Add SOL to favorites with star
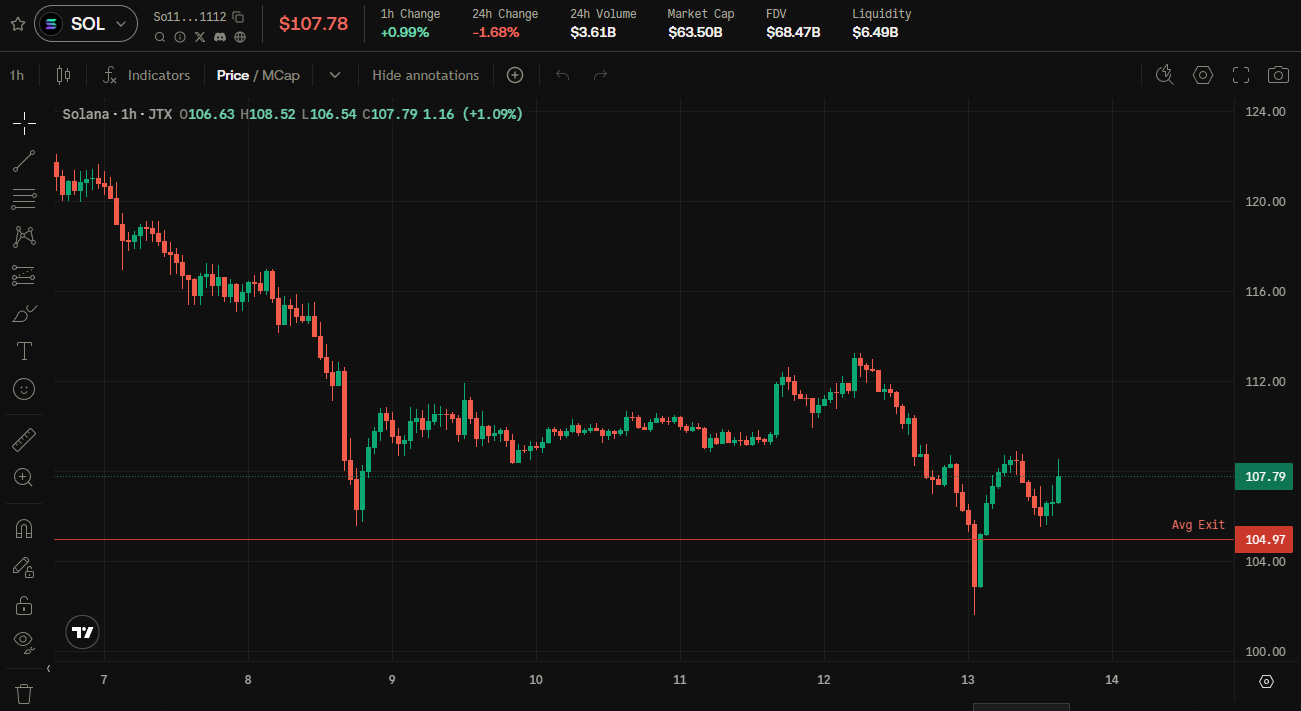The image size is (1301, 711). click(x=17, y=23)
